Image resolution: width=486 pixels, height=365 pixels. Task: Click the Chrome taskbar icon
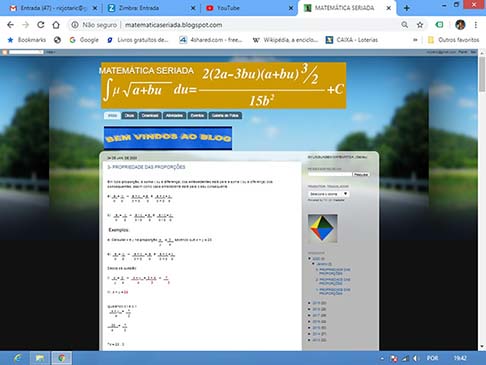pos(61,358)
